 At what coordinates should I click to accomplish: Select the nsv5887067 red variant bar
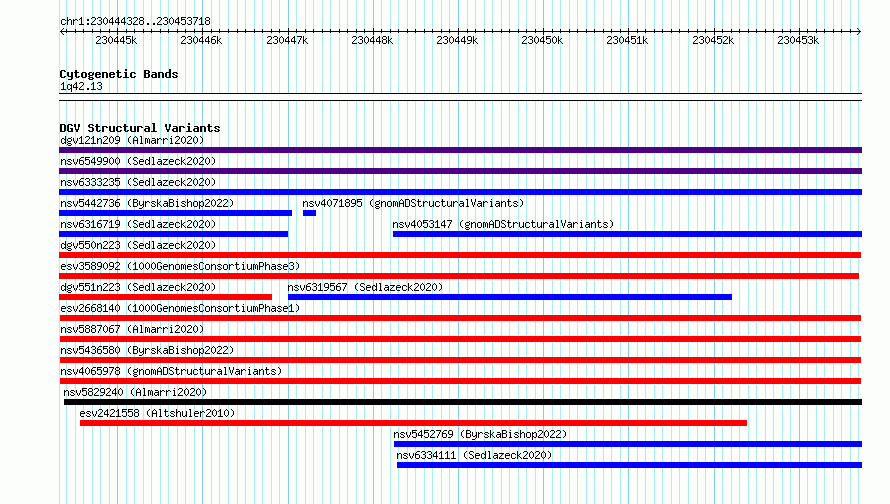coord(460,339)
